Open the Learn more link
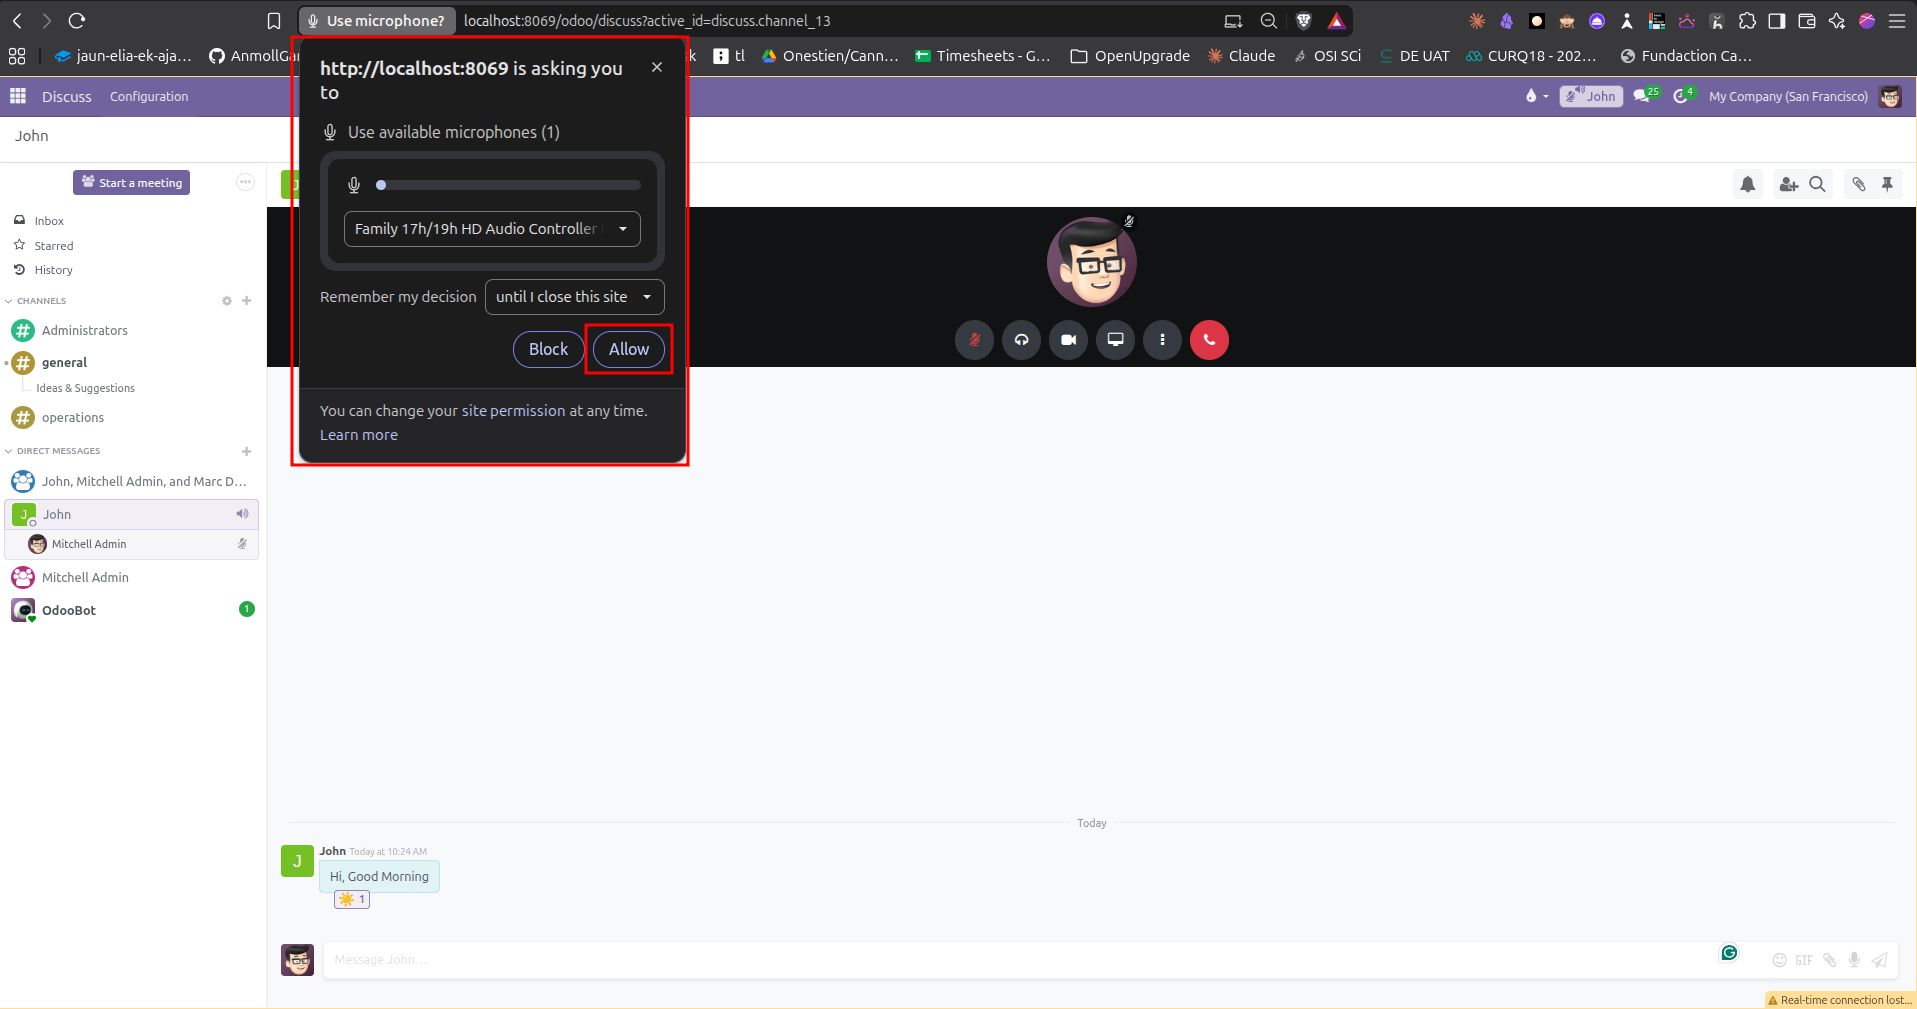 [359, 435]
